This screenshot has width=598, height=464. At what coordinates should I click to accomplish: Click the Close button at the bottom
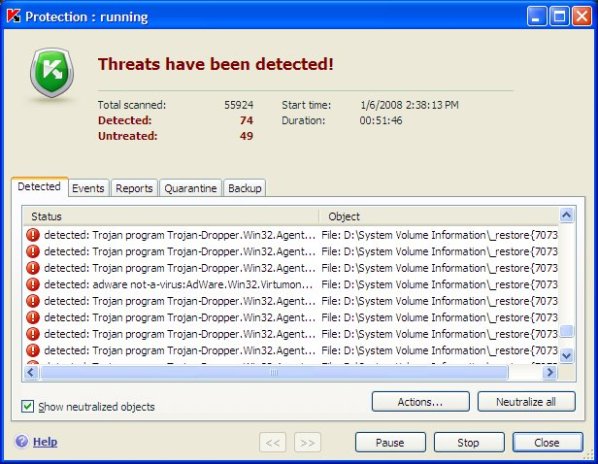coord(547,442)
